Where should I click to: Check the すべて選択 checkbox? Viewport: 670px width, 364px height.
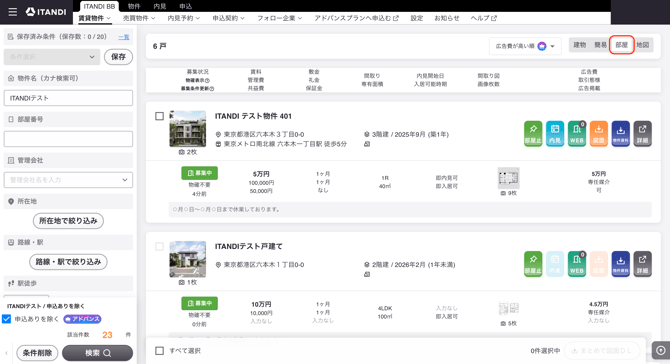pos(159,351)
